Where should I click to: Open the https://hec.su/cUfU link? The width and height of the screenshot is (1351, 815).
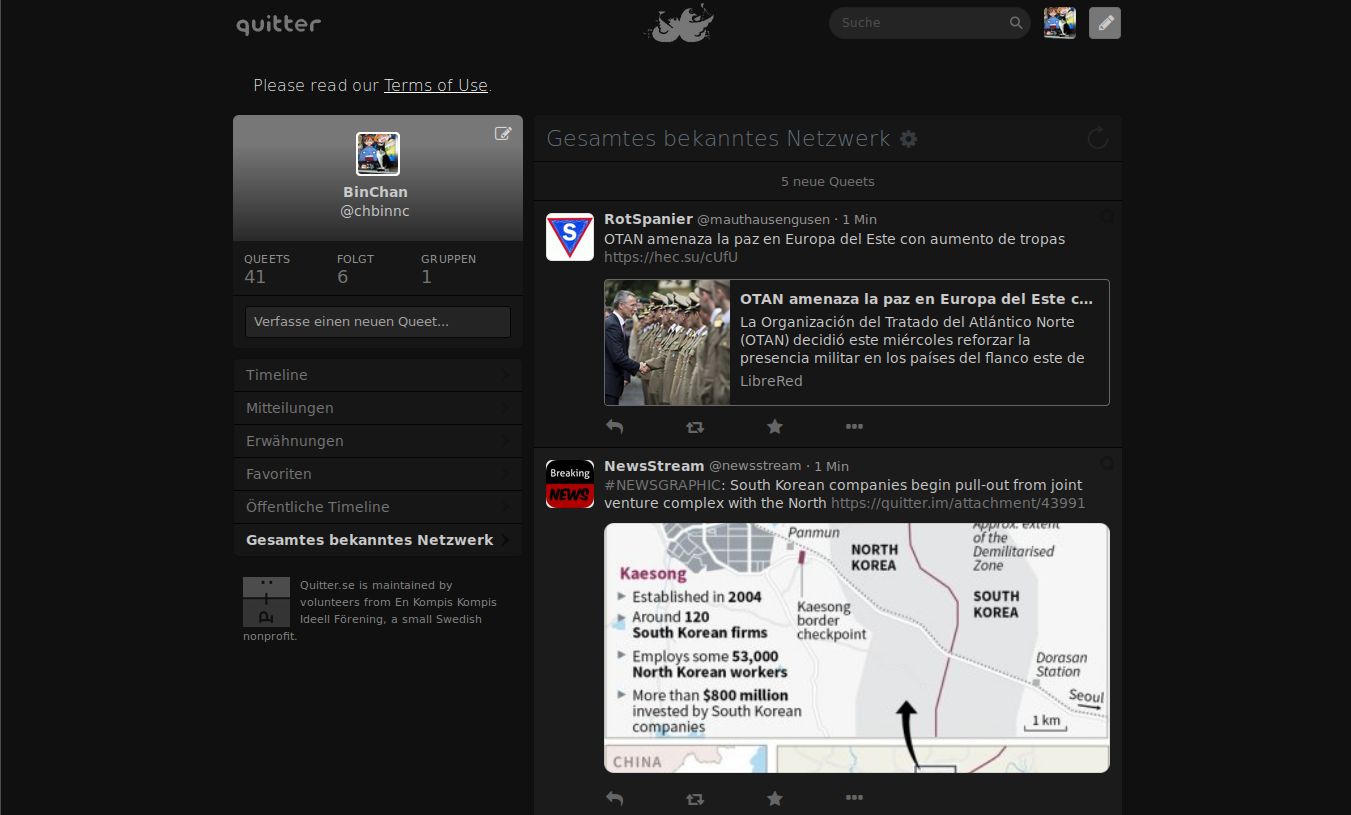pos(671,257)
